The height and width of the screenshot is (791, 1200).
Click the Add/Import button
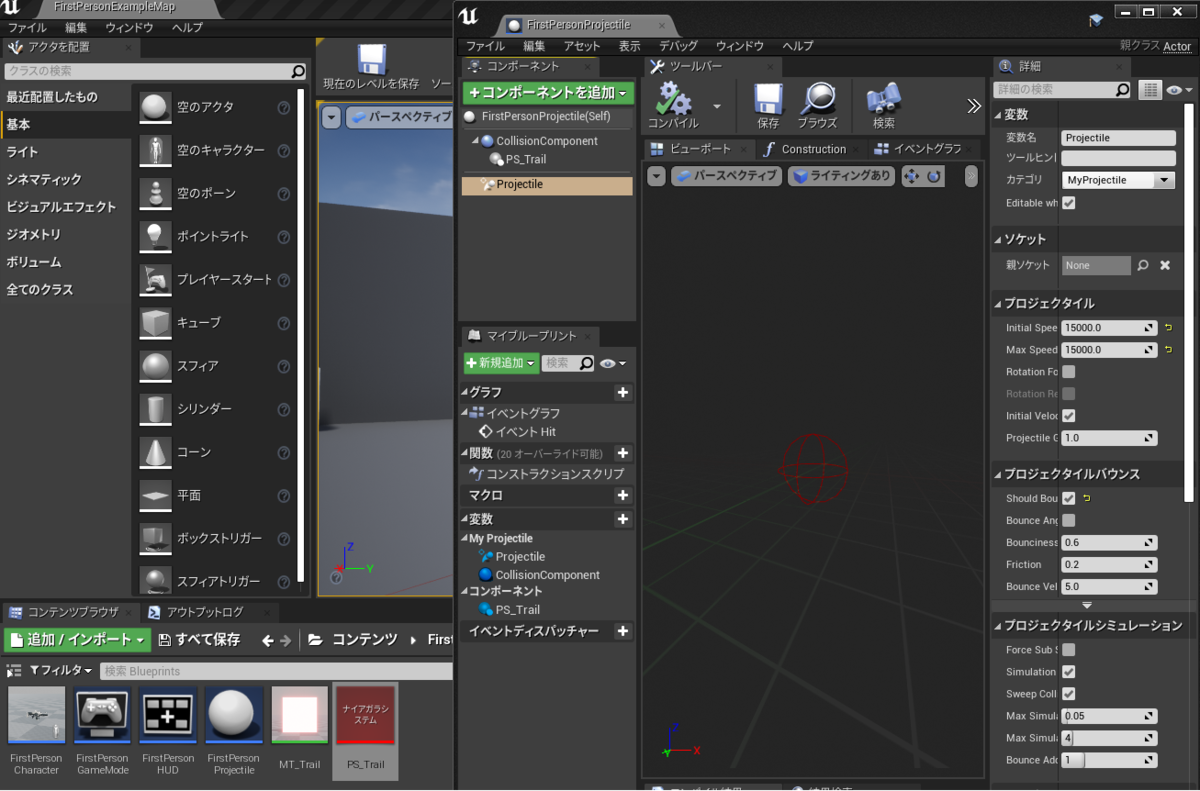77,640
